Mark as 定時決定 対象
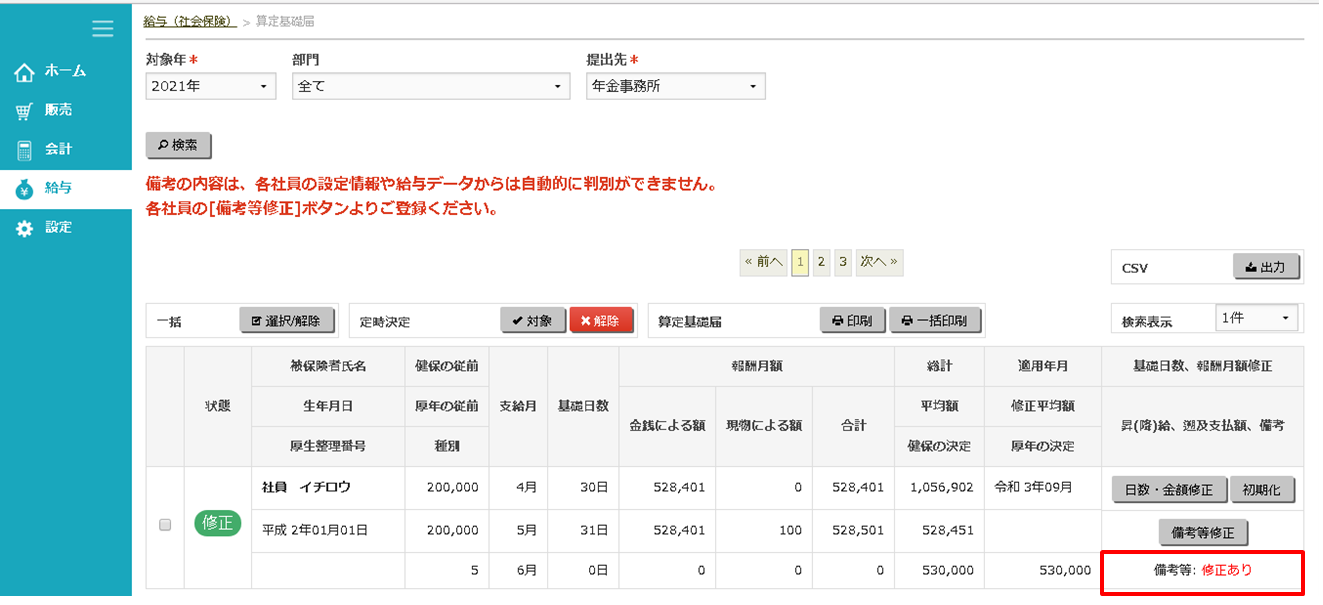Image resolution: width=1323 pixels, height=605 pixels. 532,321
